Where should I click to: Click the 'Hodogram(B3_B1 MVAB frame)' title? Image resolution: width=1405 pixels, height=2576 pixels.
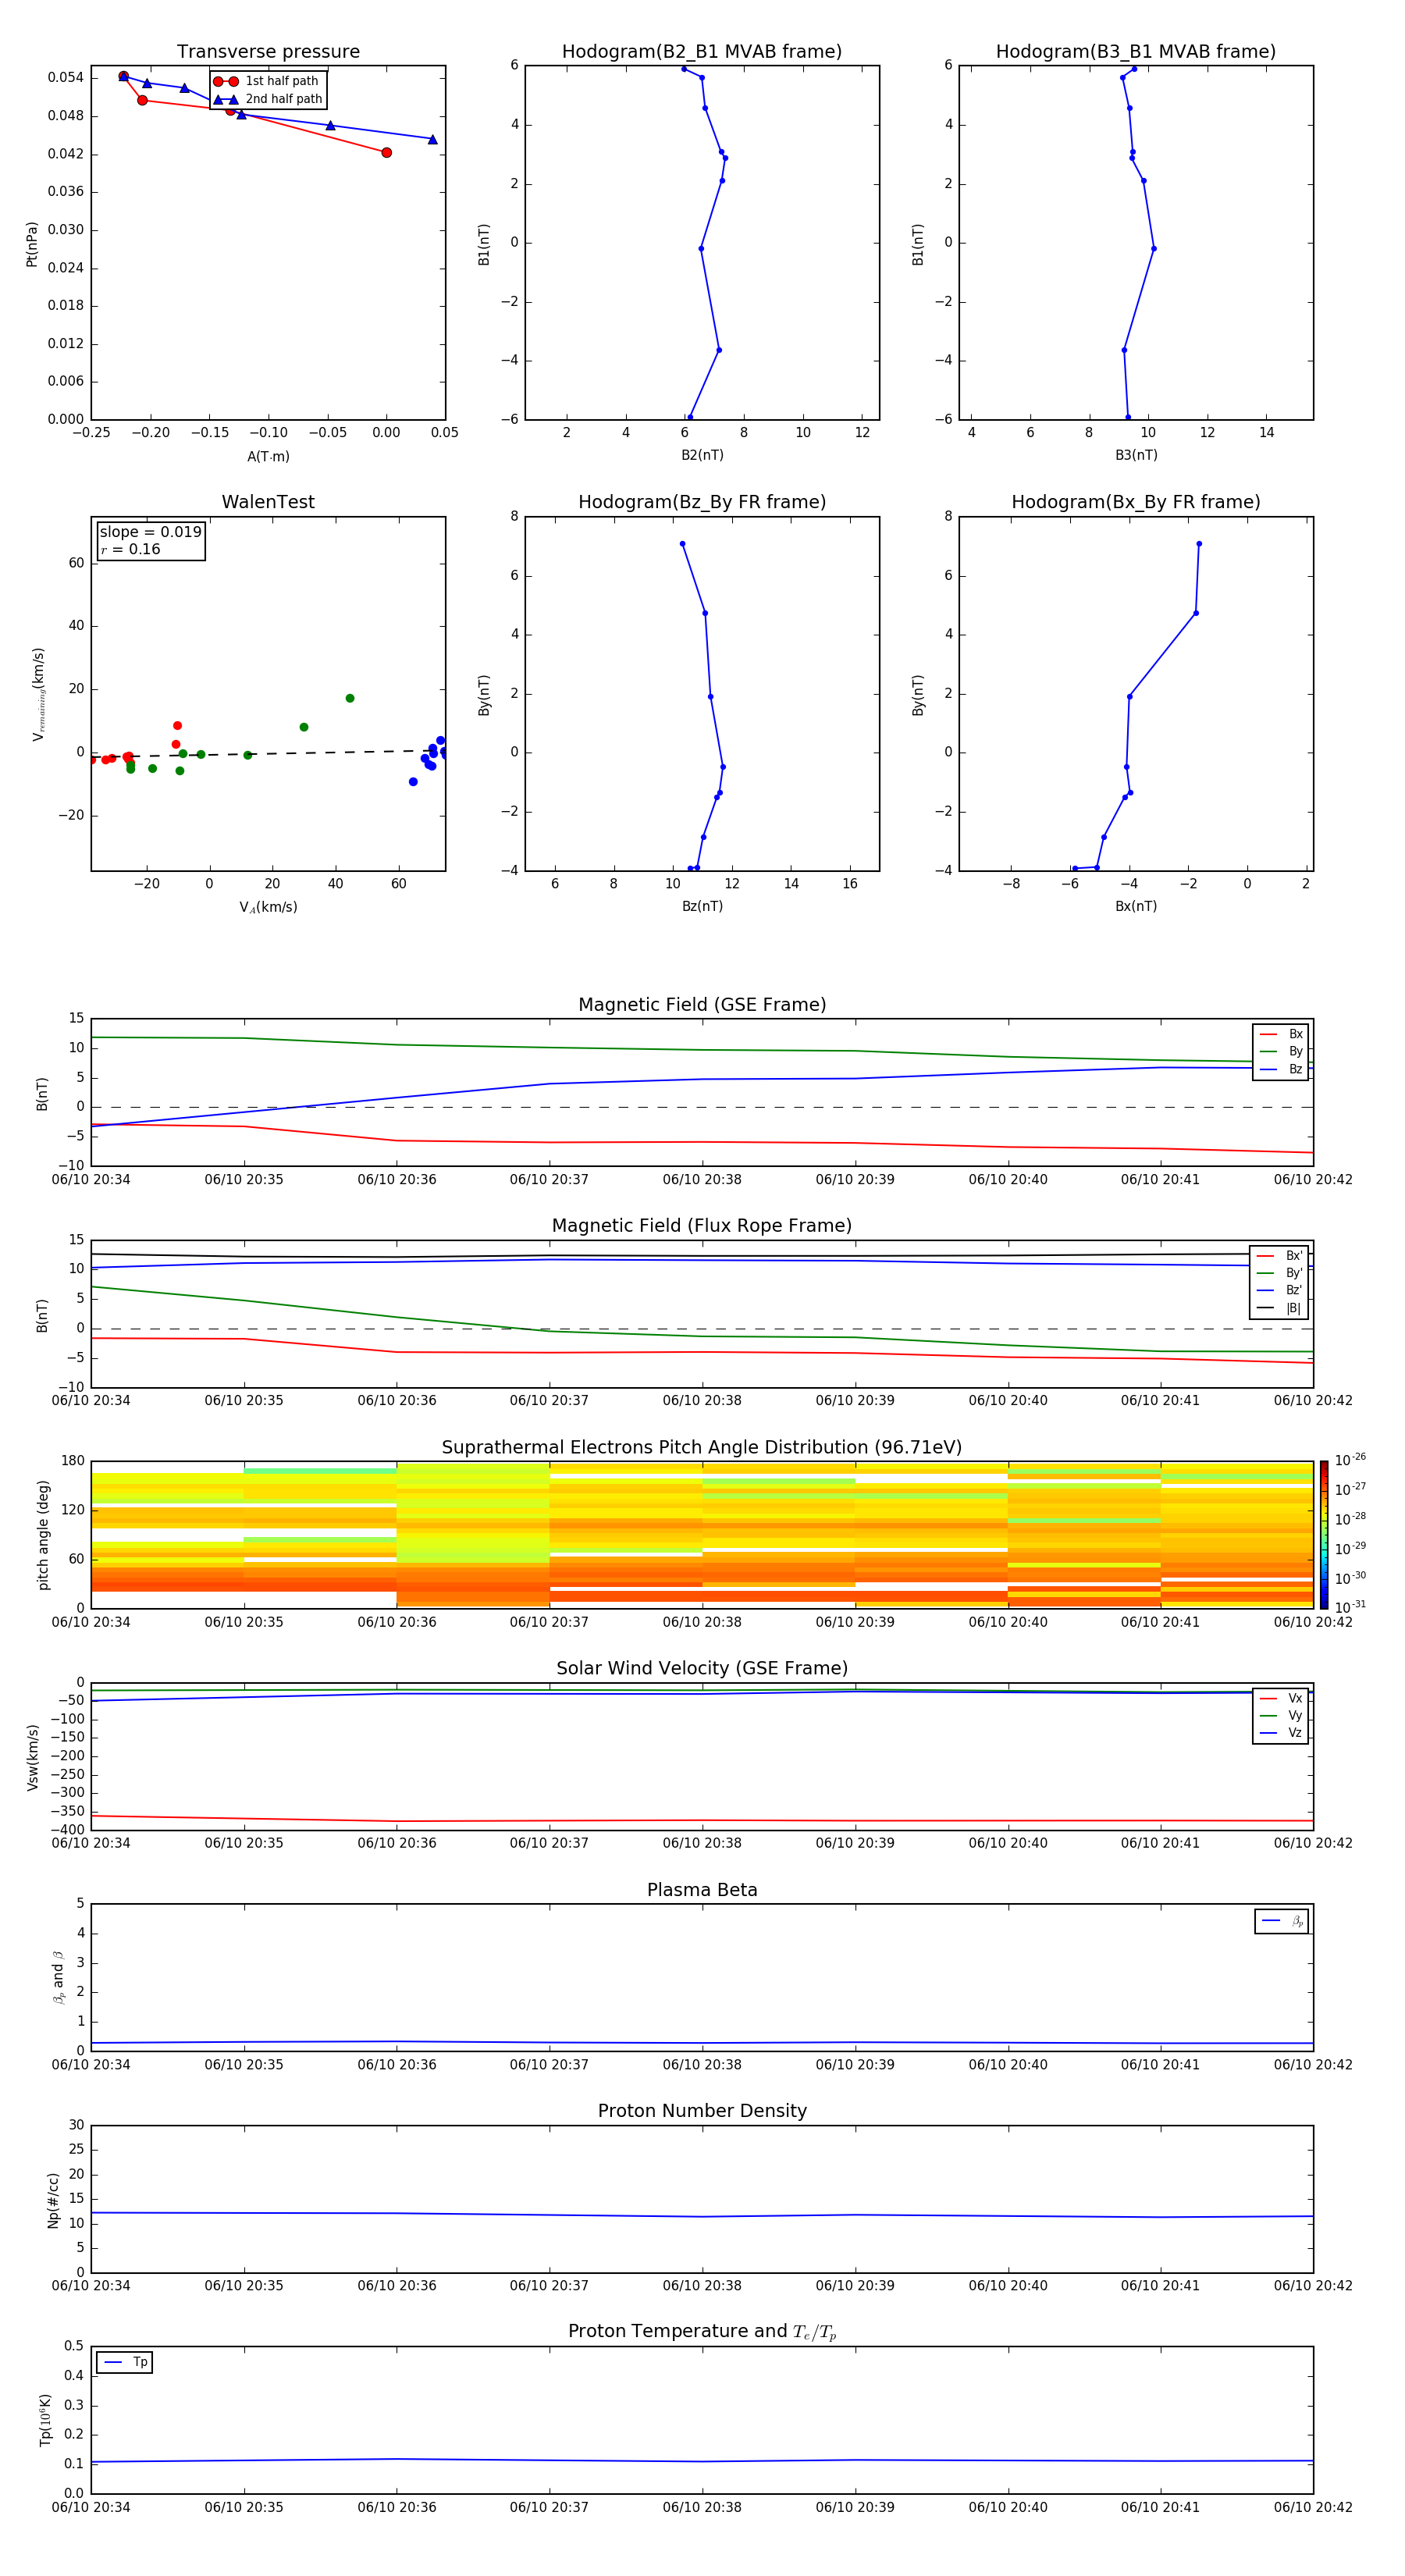tap(1136, 52)
